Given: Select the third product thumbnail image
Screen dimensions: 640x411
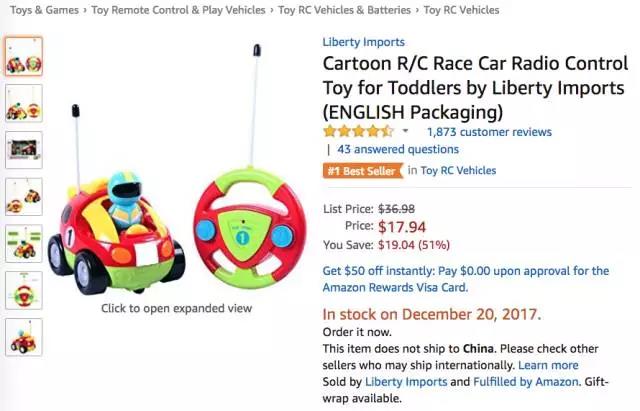Looking at the screenshot, I should tap(24, 150).
